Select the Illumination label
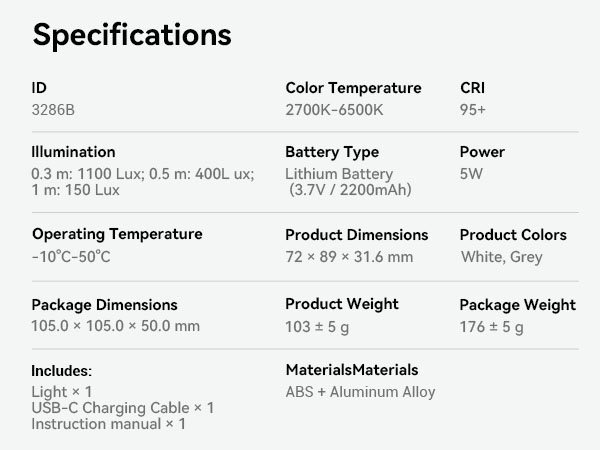 pyautogui.click(x=73, y=152)
